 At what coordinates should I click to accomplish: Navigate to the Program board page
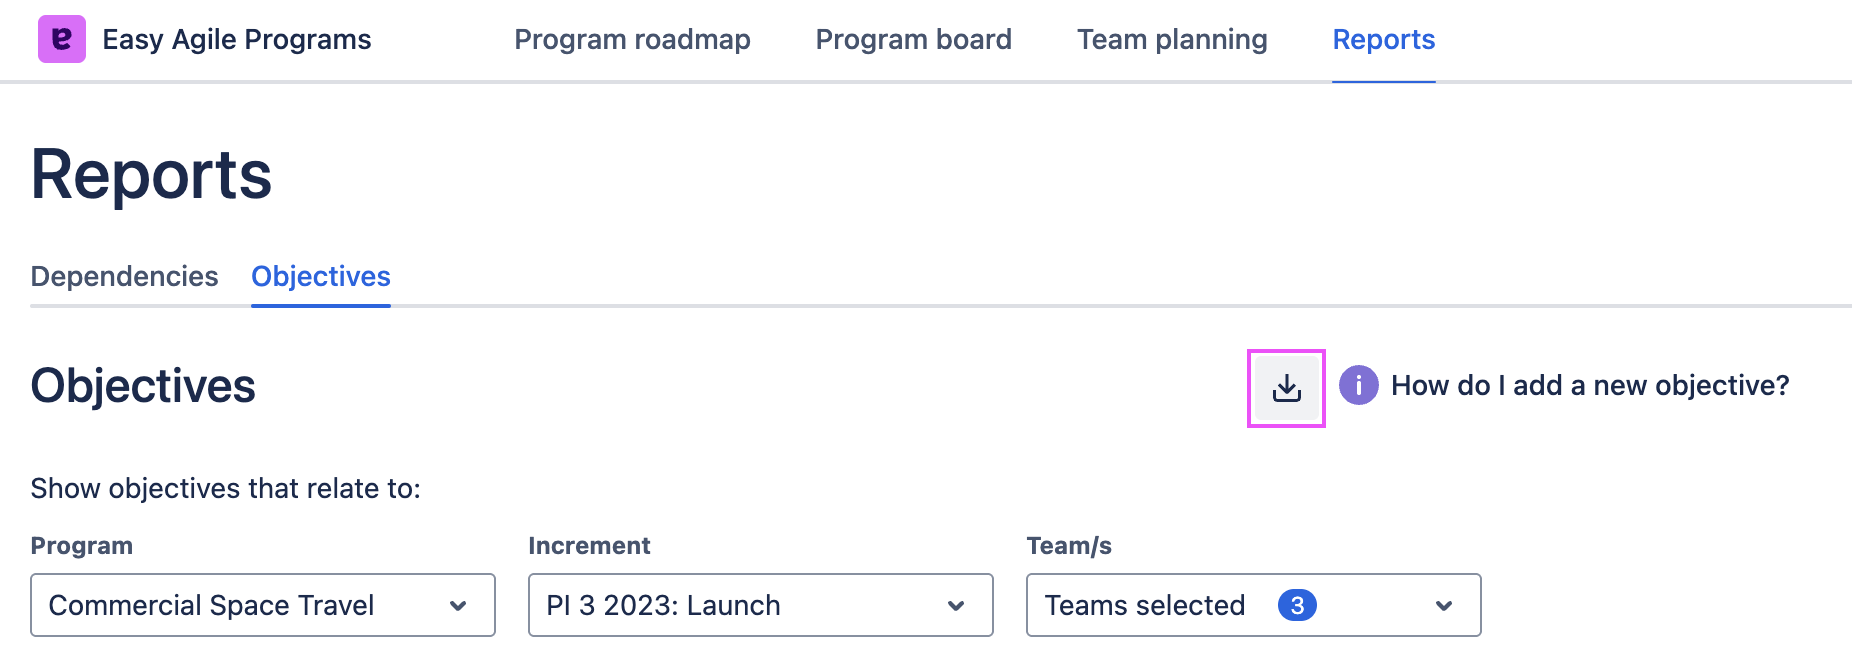click(x=913, y=39)
